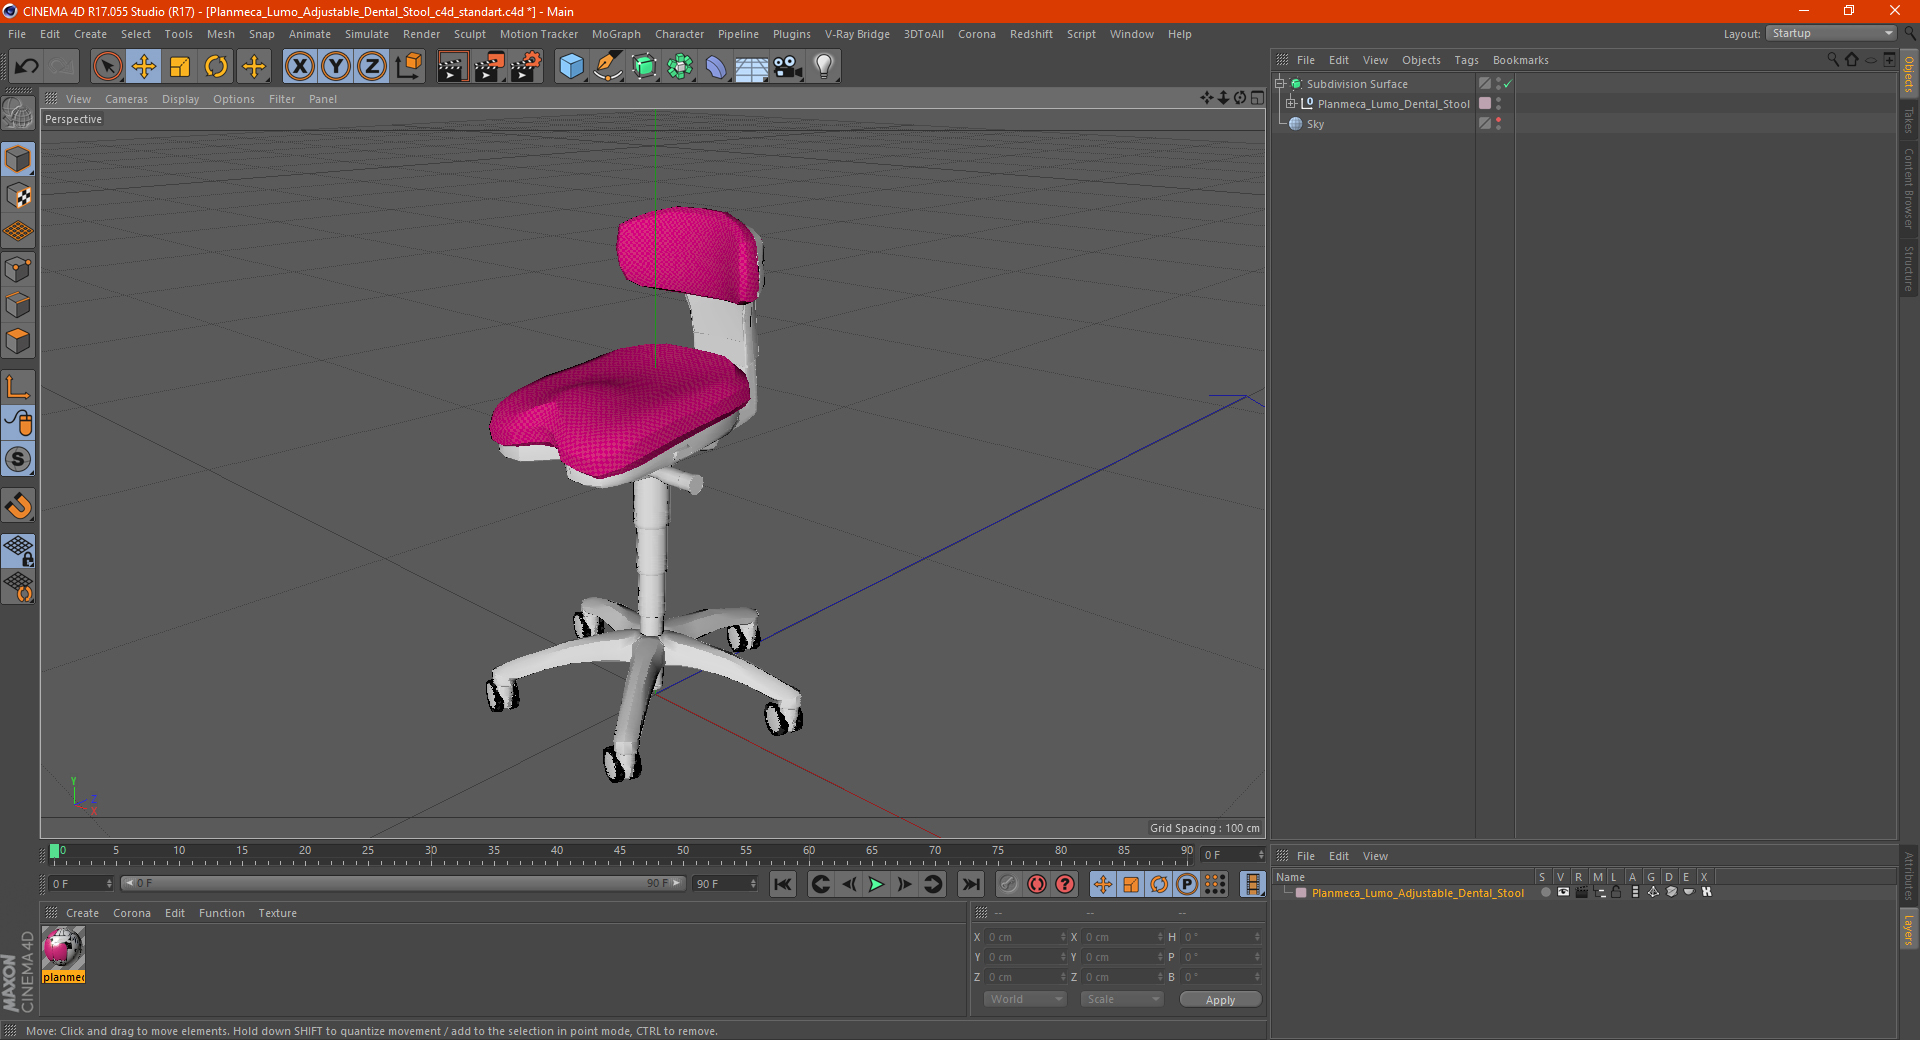Open the Layout Startup dropdown
The height and width of the screenshot is (1040, 1920).
click(1831, 33)
